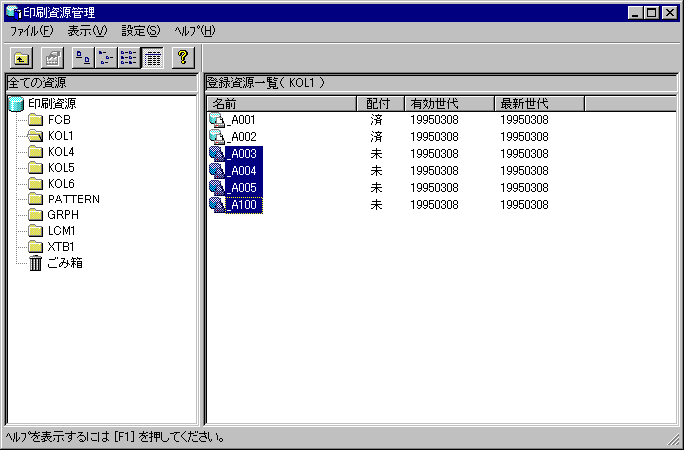Click 最新世代 value in _A004 row
This screenshot has width=684, height=450.
(x=524, y=171)
